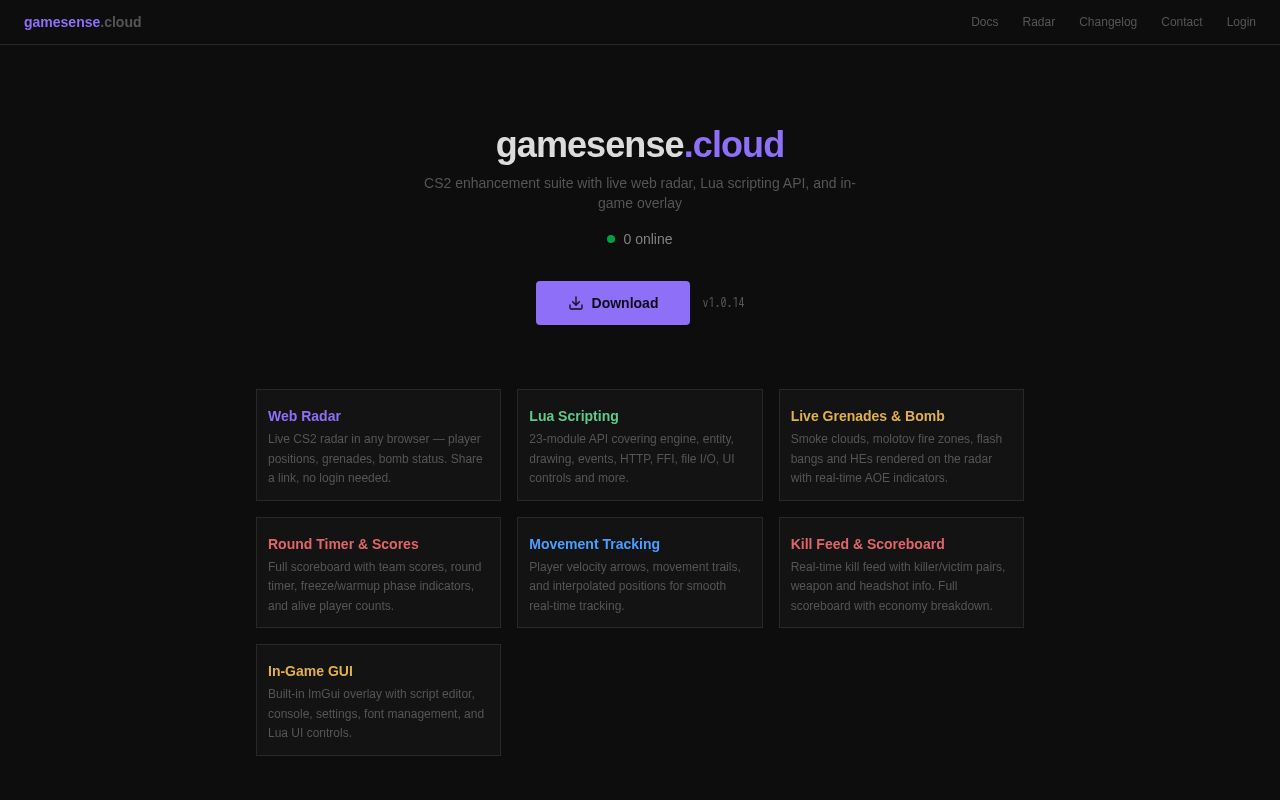Click the 'Player velocity arrows' description

635,586
